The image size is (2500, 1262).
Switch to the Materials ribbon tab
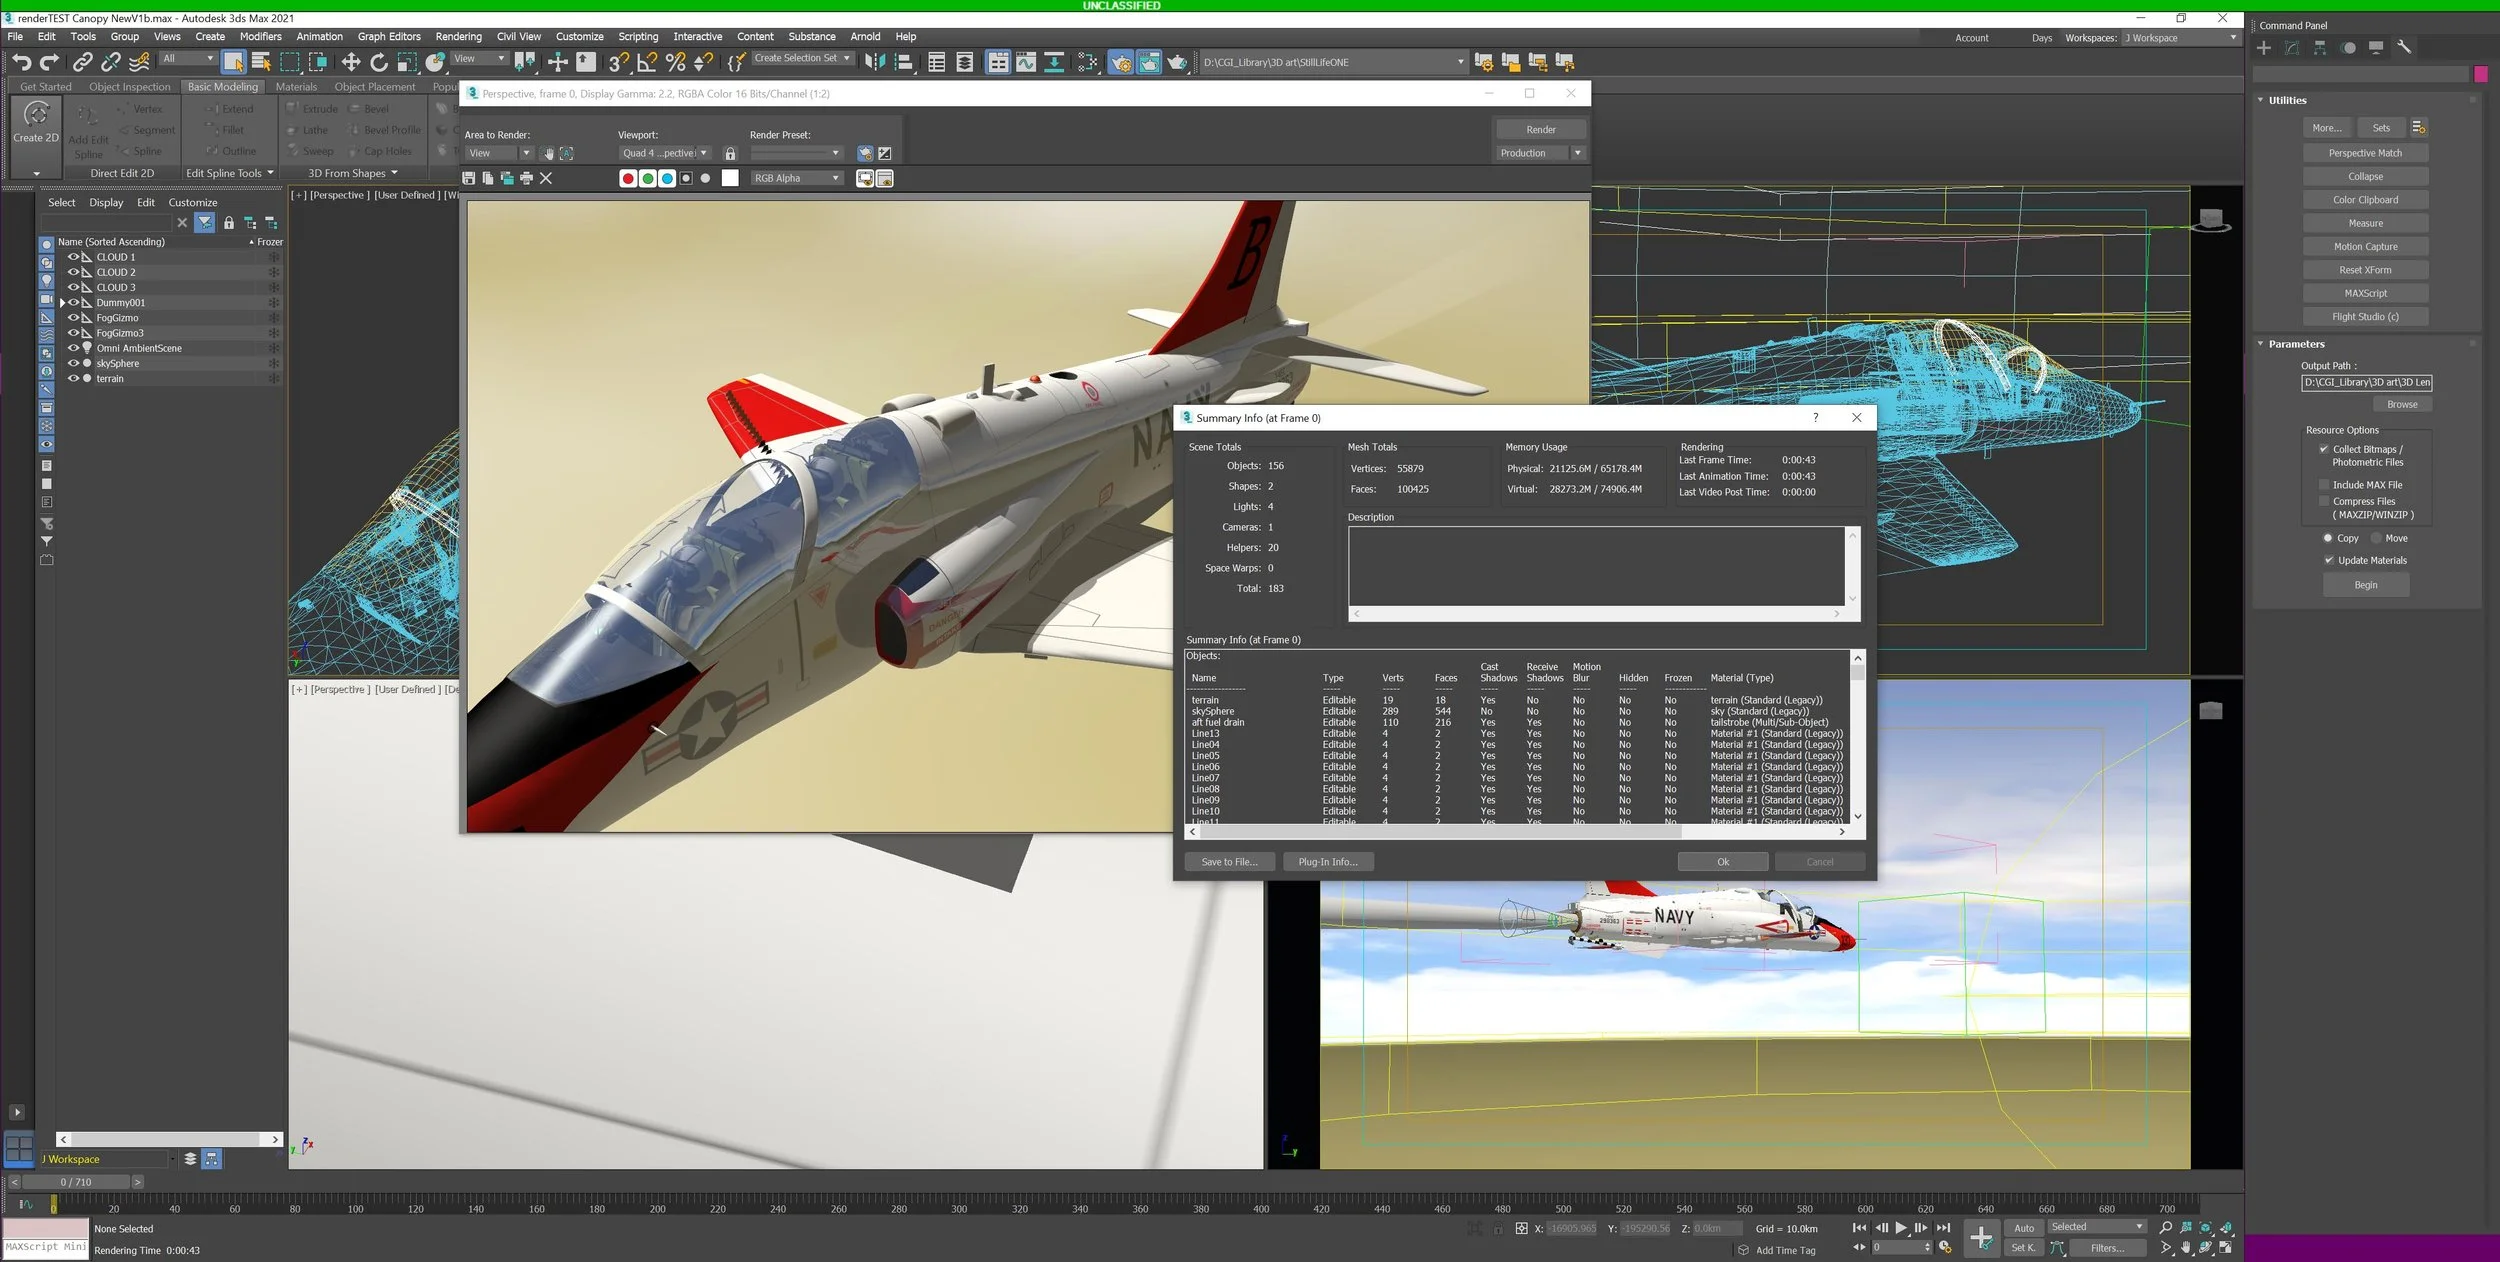point(296,87)
